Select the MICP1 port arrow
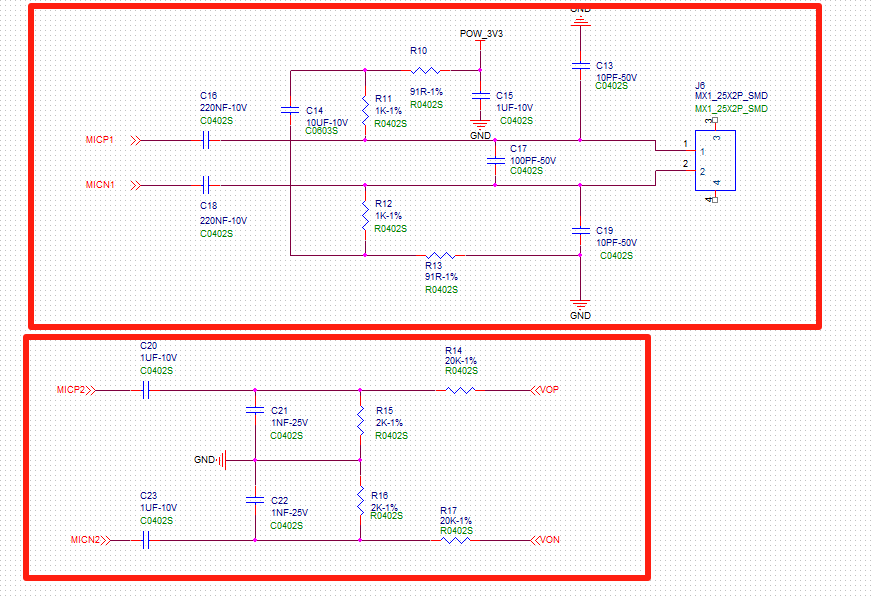The height and width of the screenshot is (597, 873). click(135, 140)
